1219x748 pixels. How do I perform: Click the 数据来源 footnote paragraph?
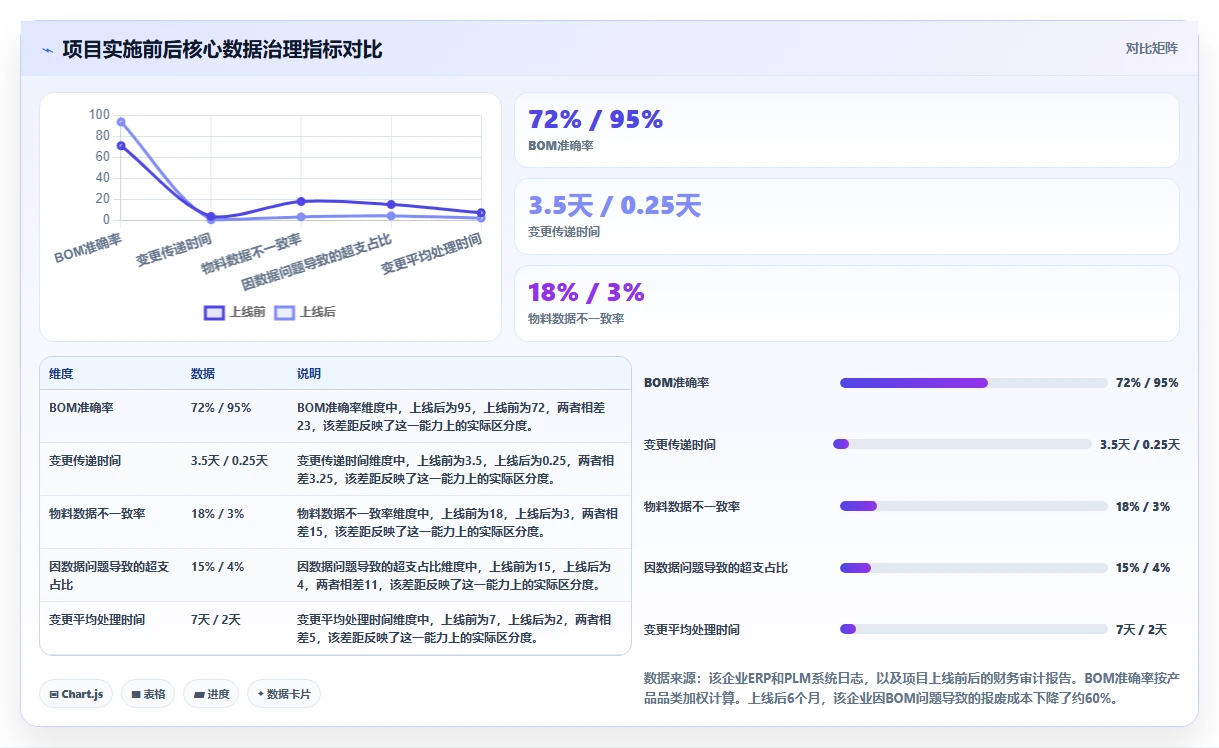tap(912, 688)
